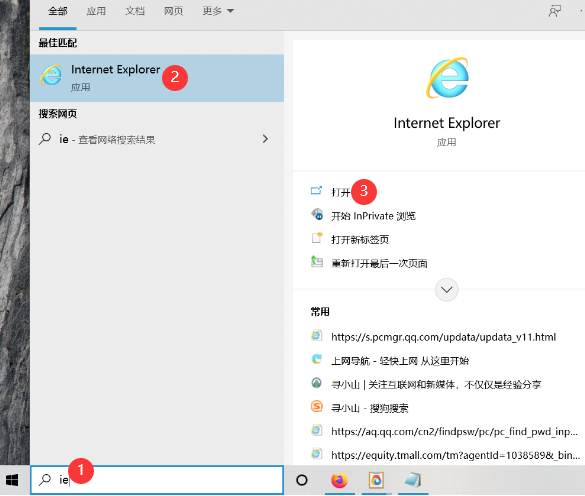Click icon beside 上网导航 entry
This screenshot has height=496, width=585.
pyautogui.click(x=316, y=359)
